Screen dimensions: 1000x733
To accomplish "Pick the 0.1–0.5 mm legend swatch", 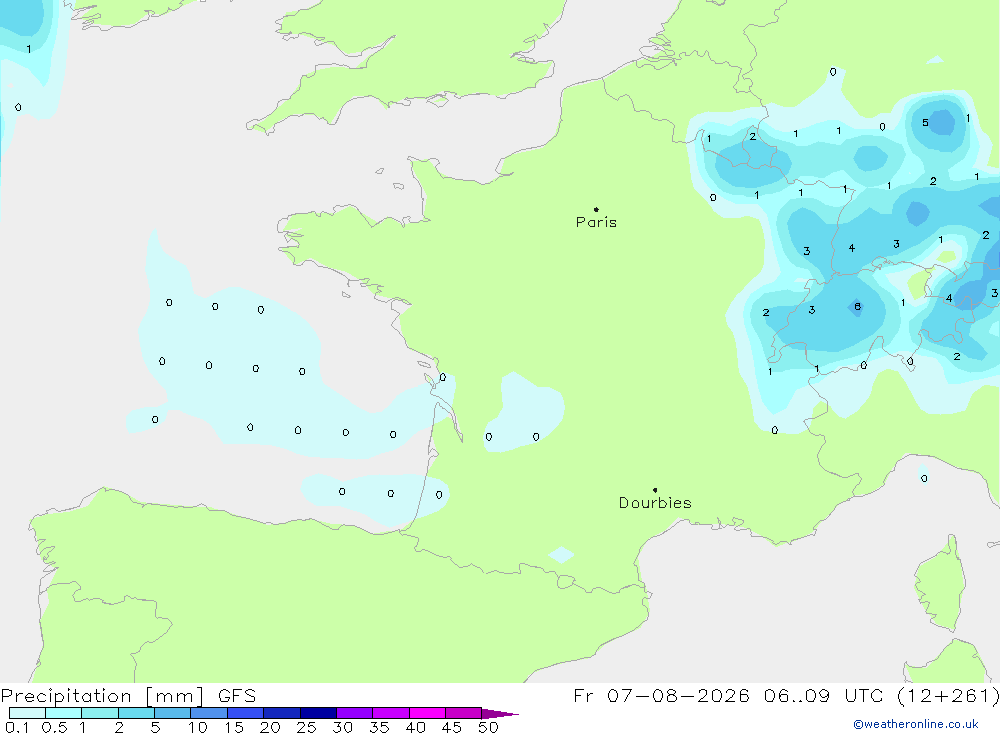I will tap(27, 713).
